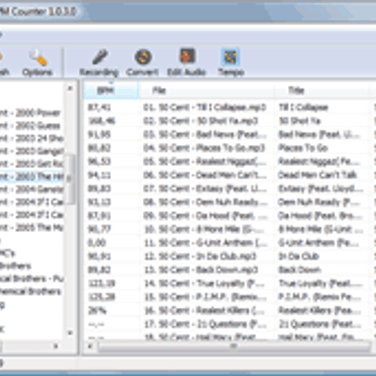Select file '02. 50 Cent - 50 Shot Ya.mp3'
The height and width of the screenshot is (376, 376).
point(201,121)
